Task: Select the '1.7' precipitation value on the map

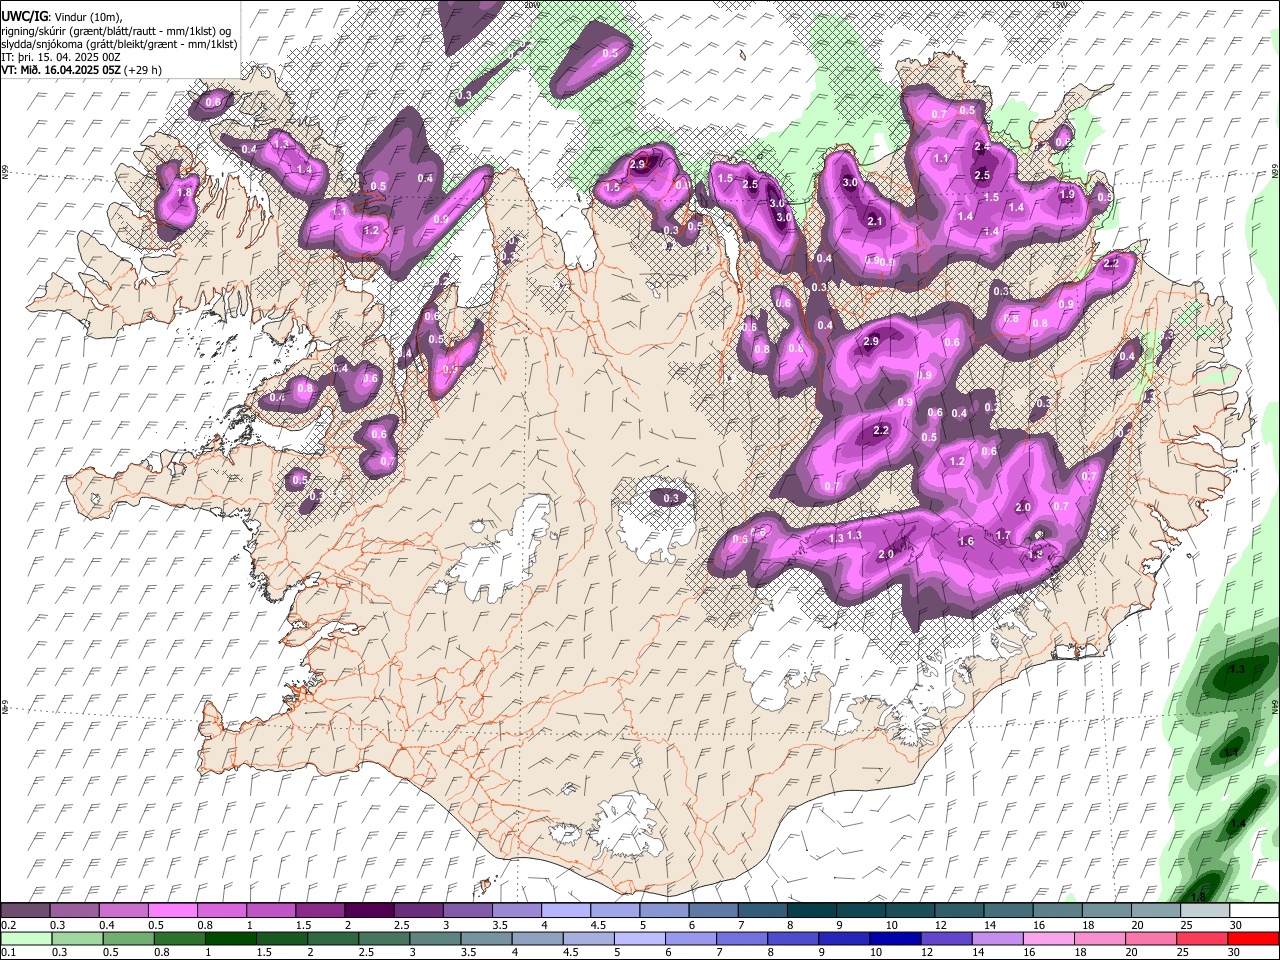Action: [x=1003, y=536]
